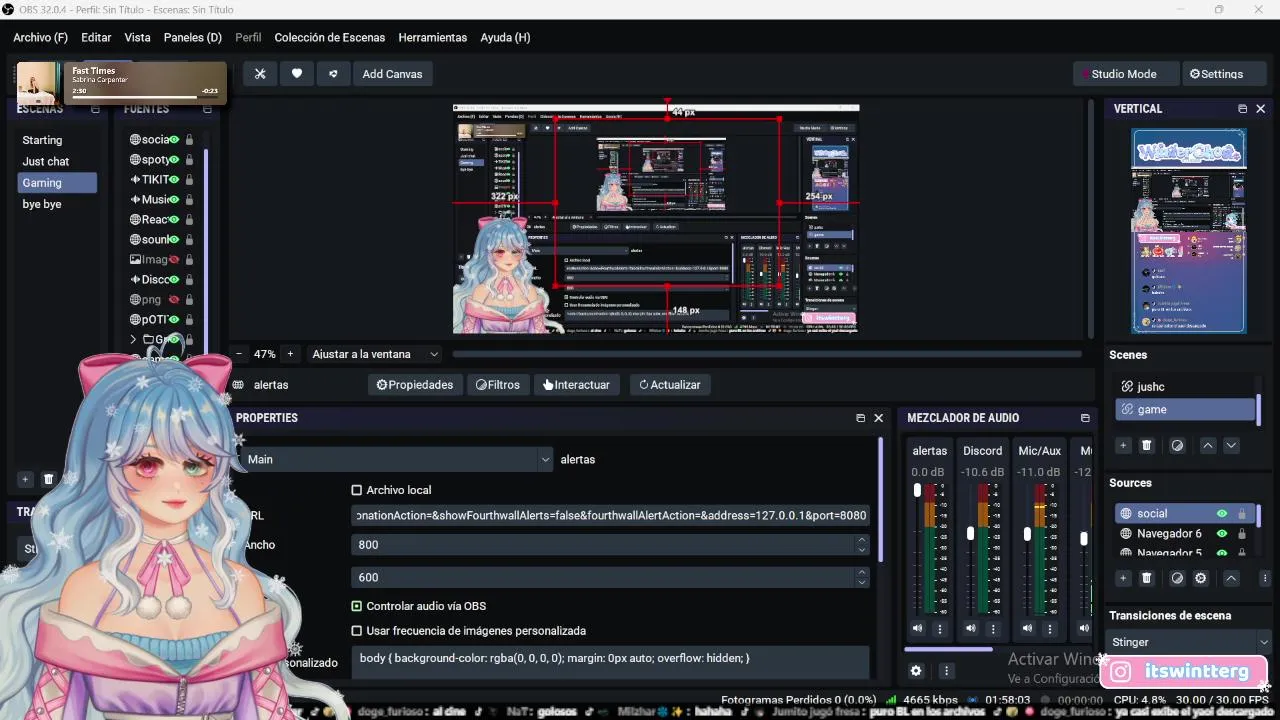Select the bye bye scene
1280x720 pixels.
click(57, 204)
